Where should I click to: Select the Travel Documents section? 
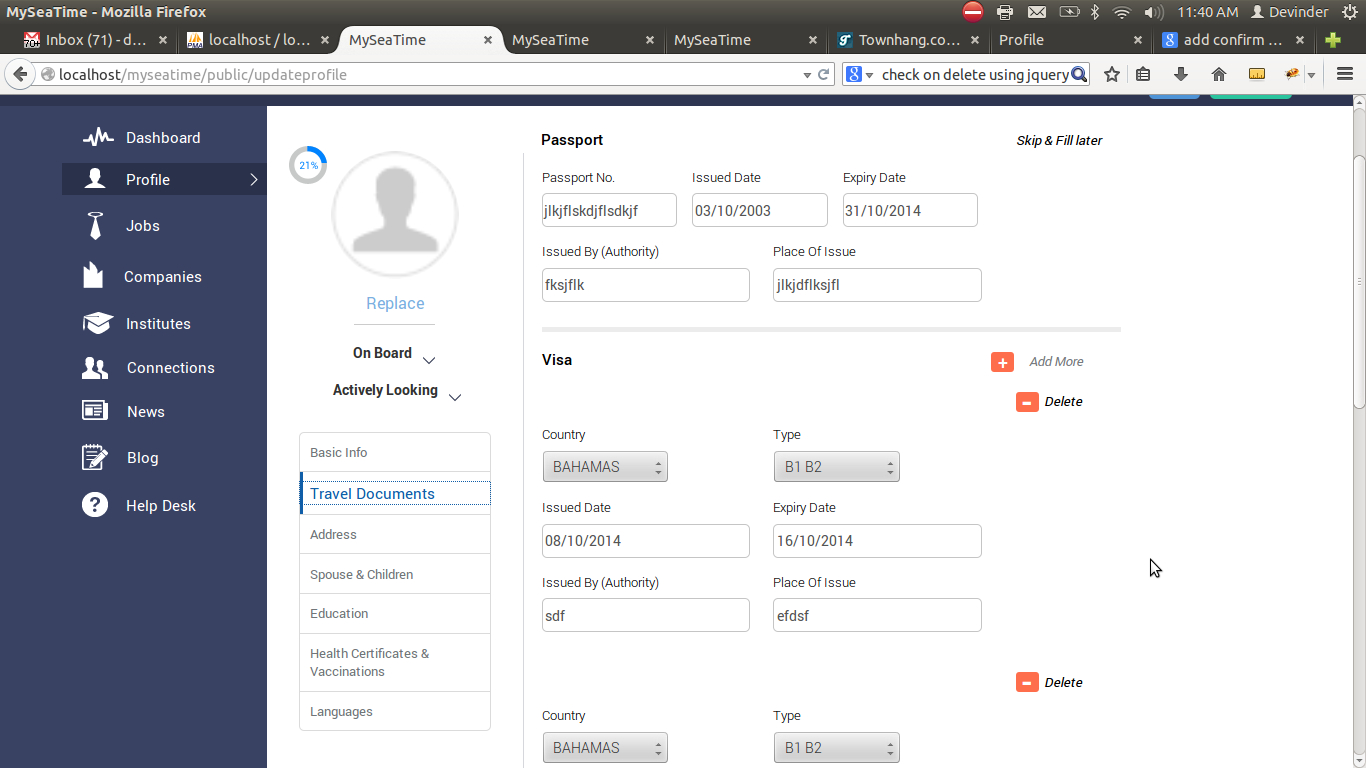395,494
